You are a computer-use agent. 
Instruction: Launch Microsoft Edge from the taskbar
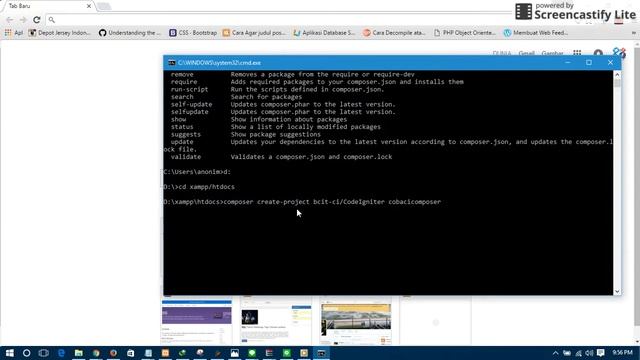61,353
